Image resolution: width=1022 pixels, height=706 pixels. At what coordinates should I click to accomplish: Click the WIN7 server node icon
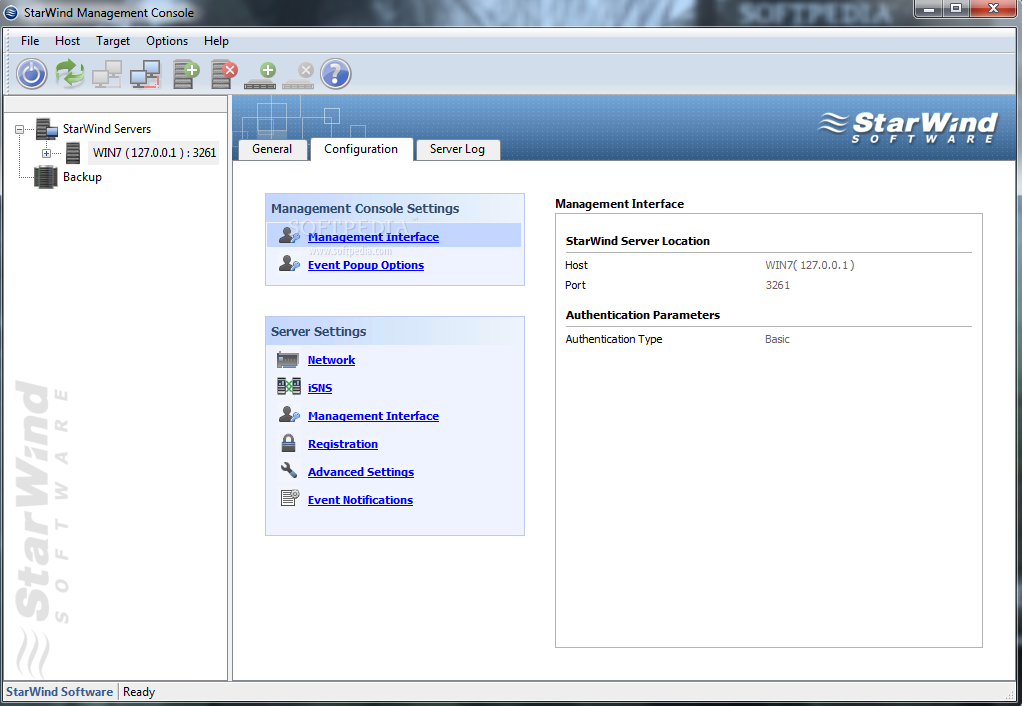tap(73, 153)
